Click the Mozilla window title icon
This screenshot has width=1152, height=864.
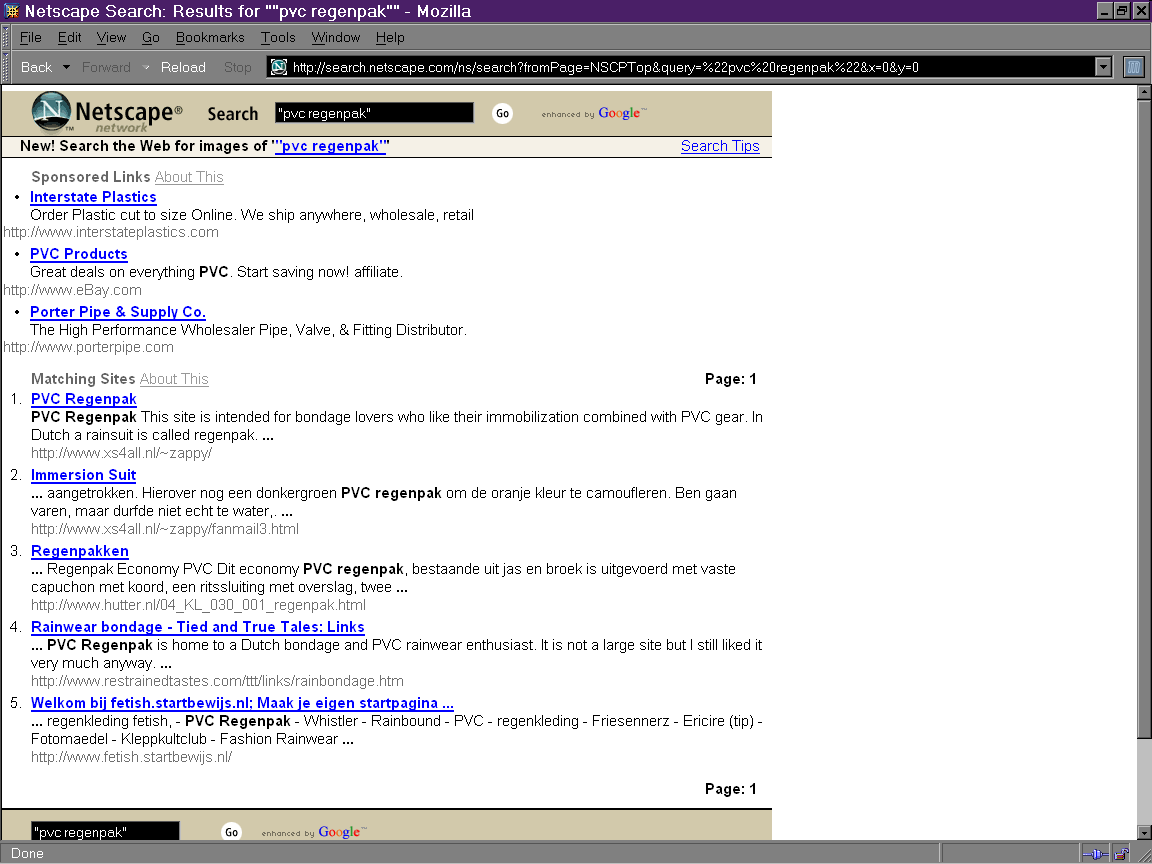[x=12, y=11]
